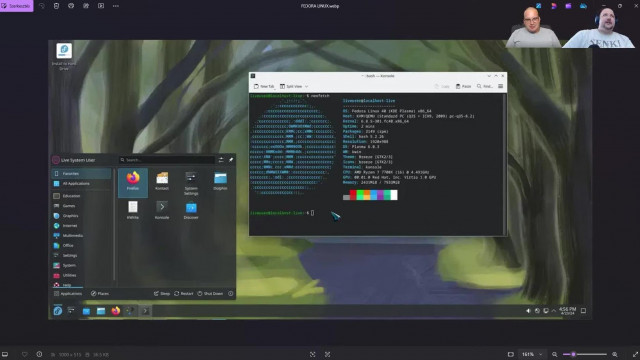
Task: Click the slideshow play icon in viewer toolbar
Action: [101, 6]
